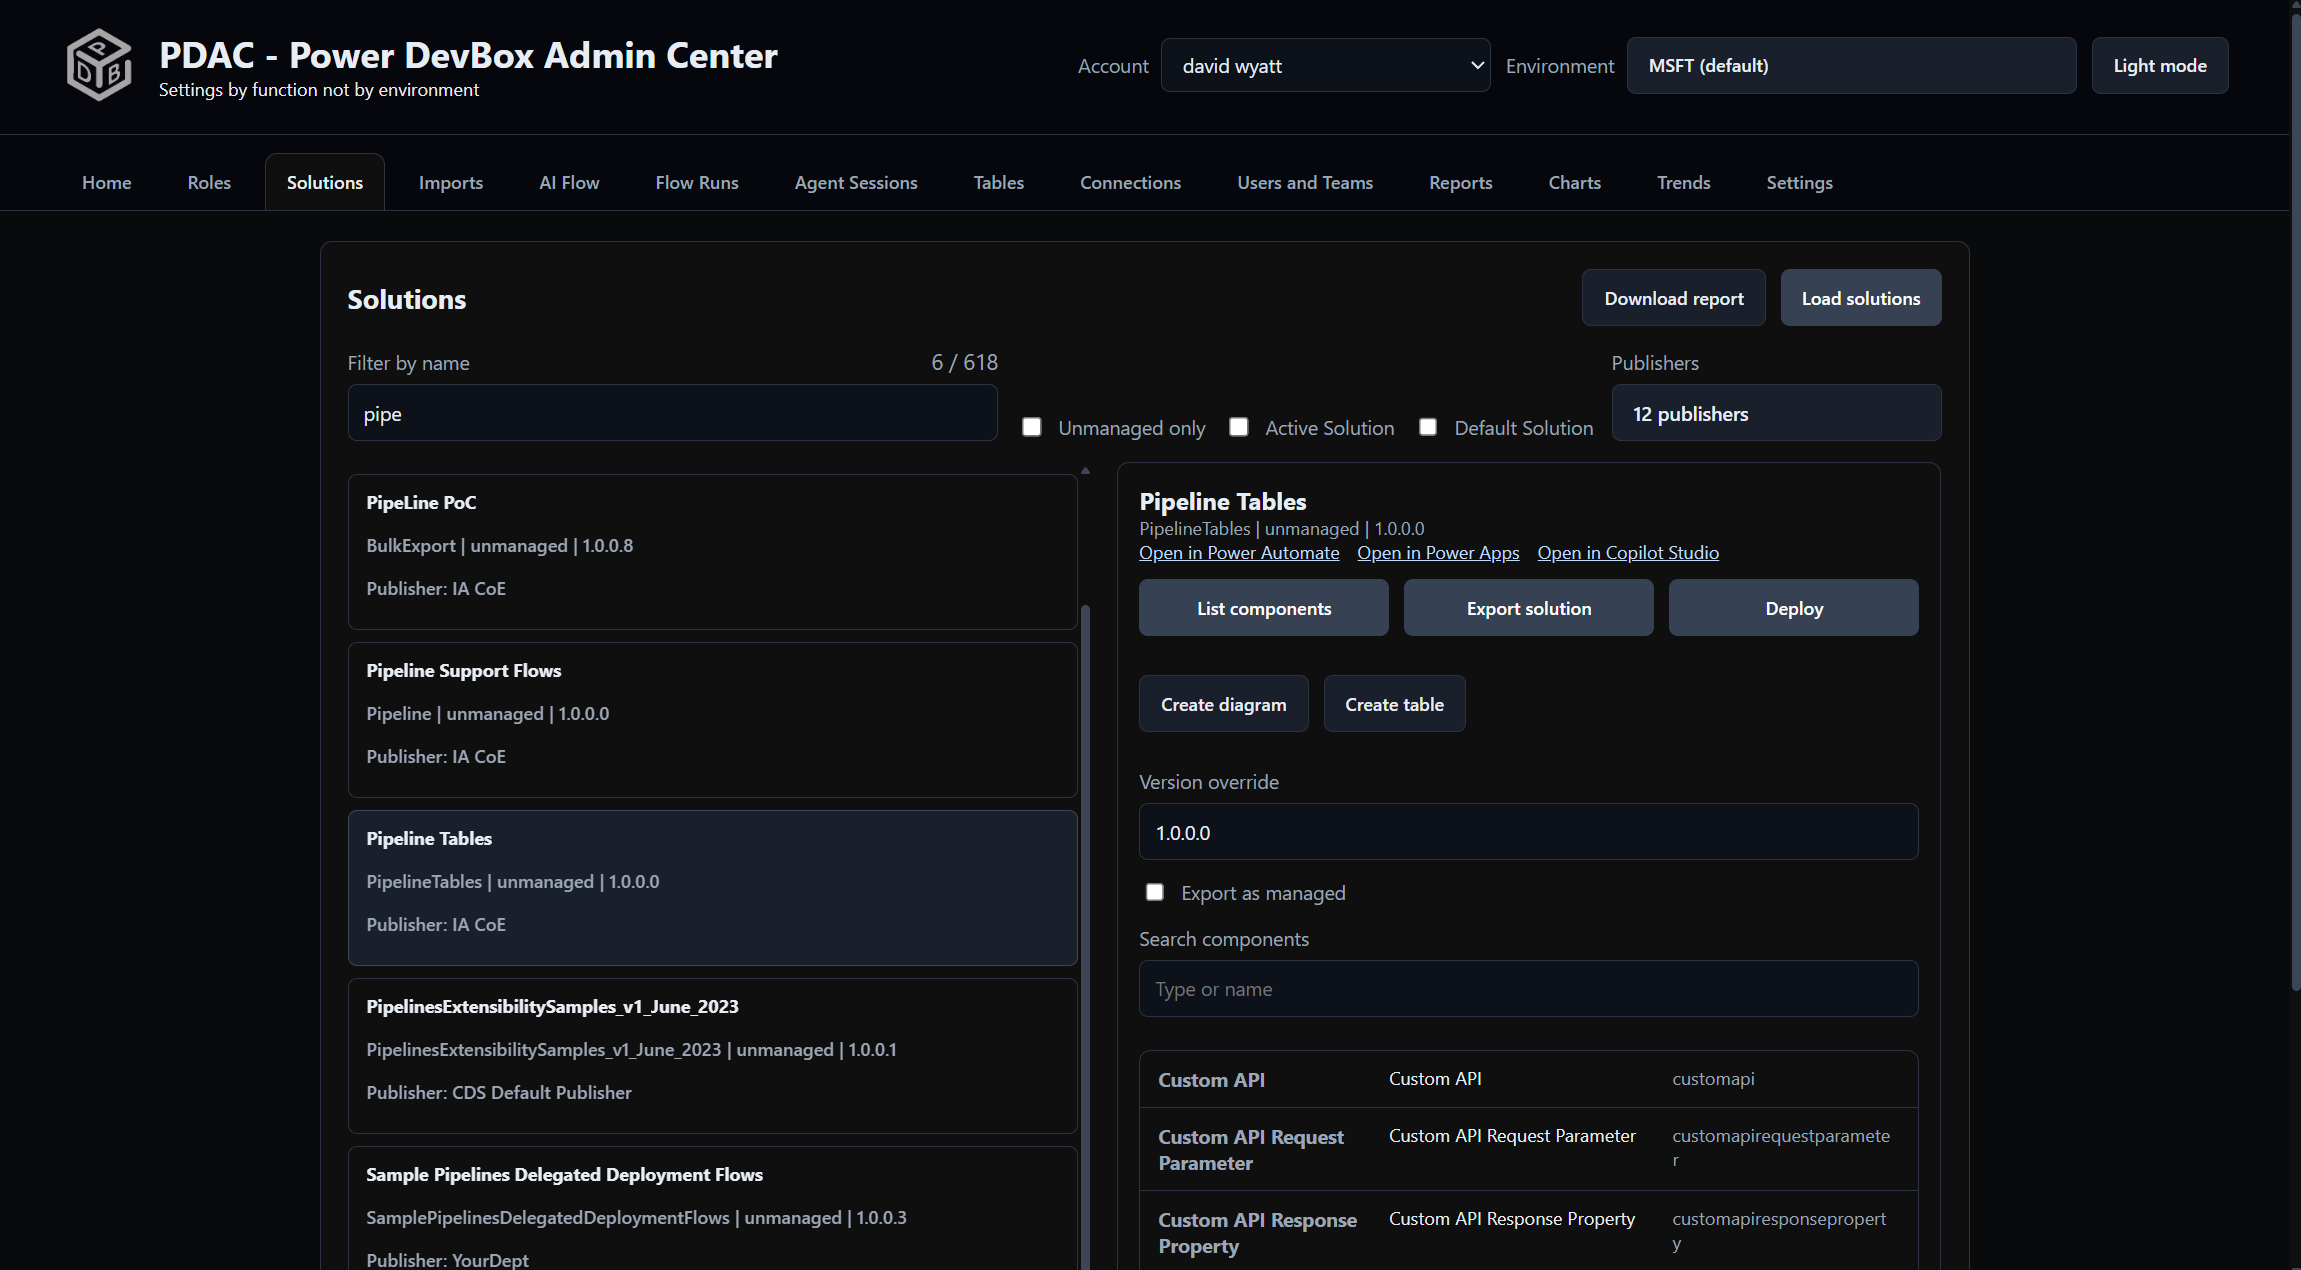Open the Account dropdown showing david wyatt
The image size is (2301, 1270).
[x=1325, y=66]
